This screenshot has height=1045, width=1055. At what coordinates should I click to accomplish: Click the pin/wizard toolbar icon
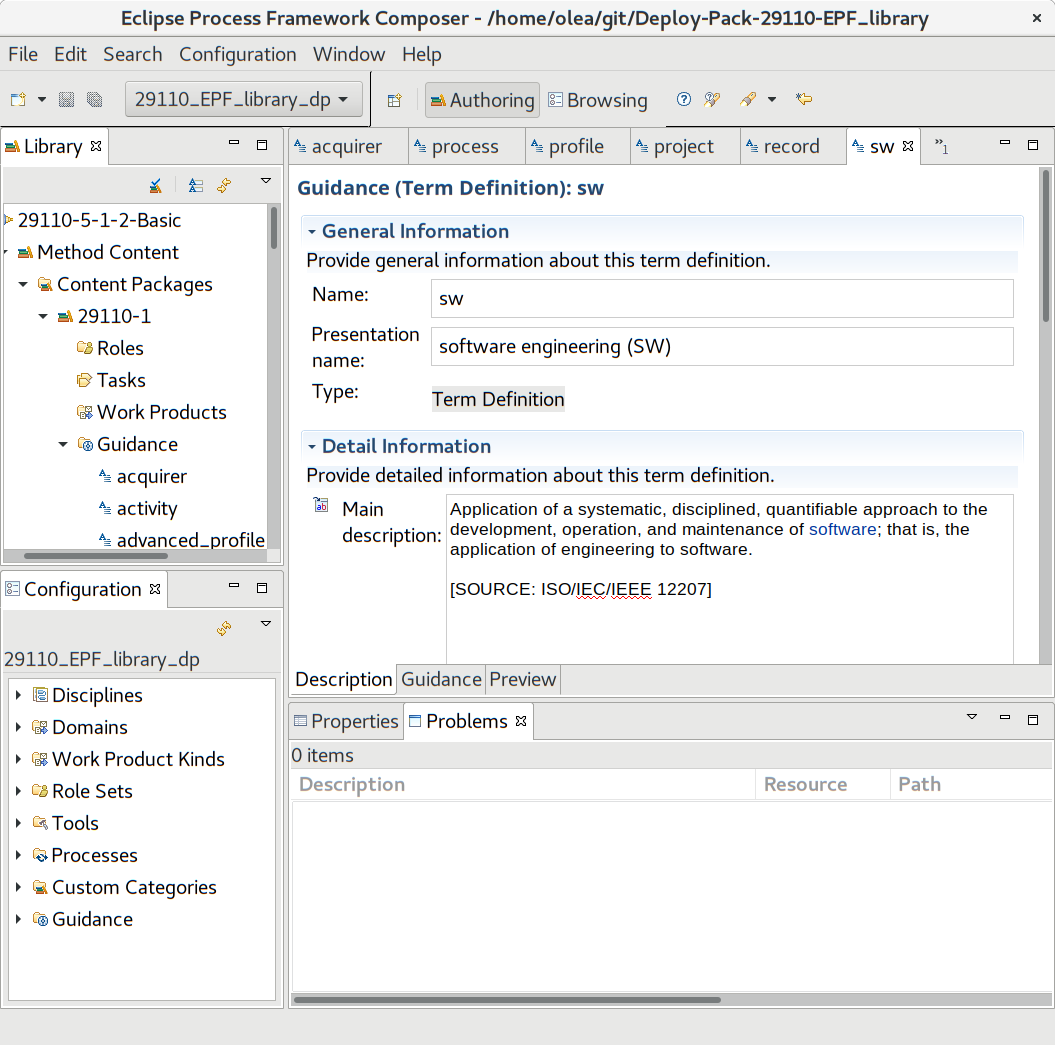[748, 100]
